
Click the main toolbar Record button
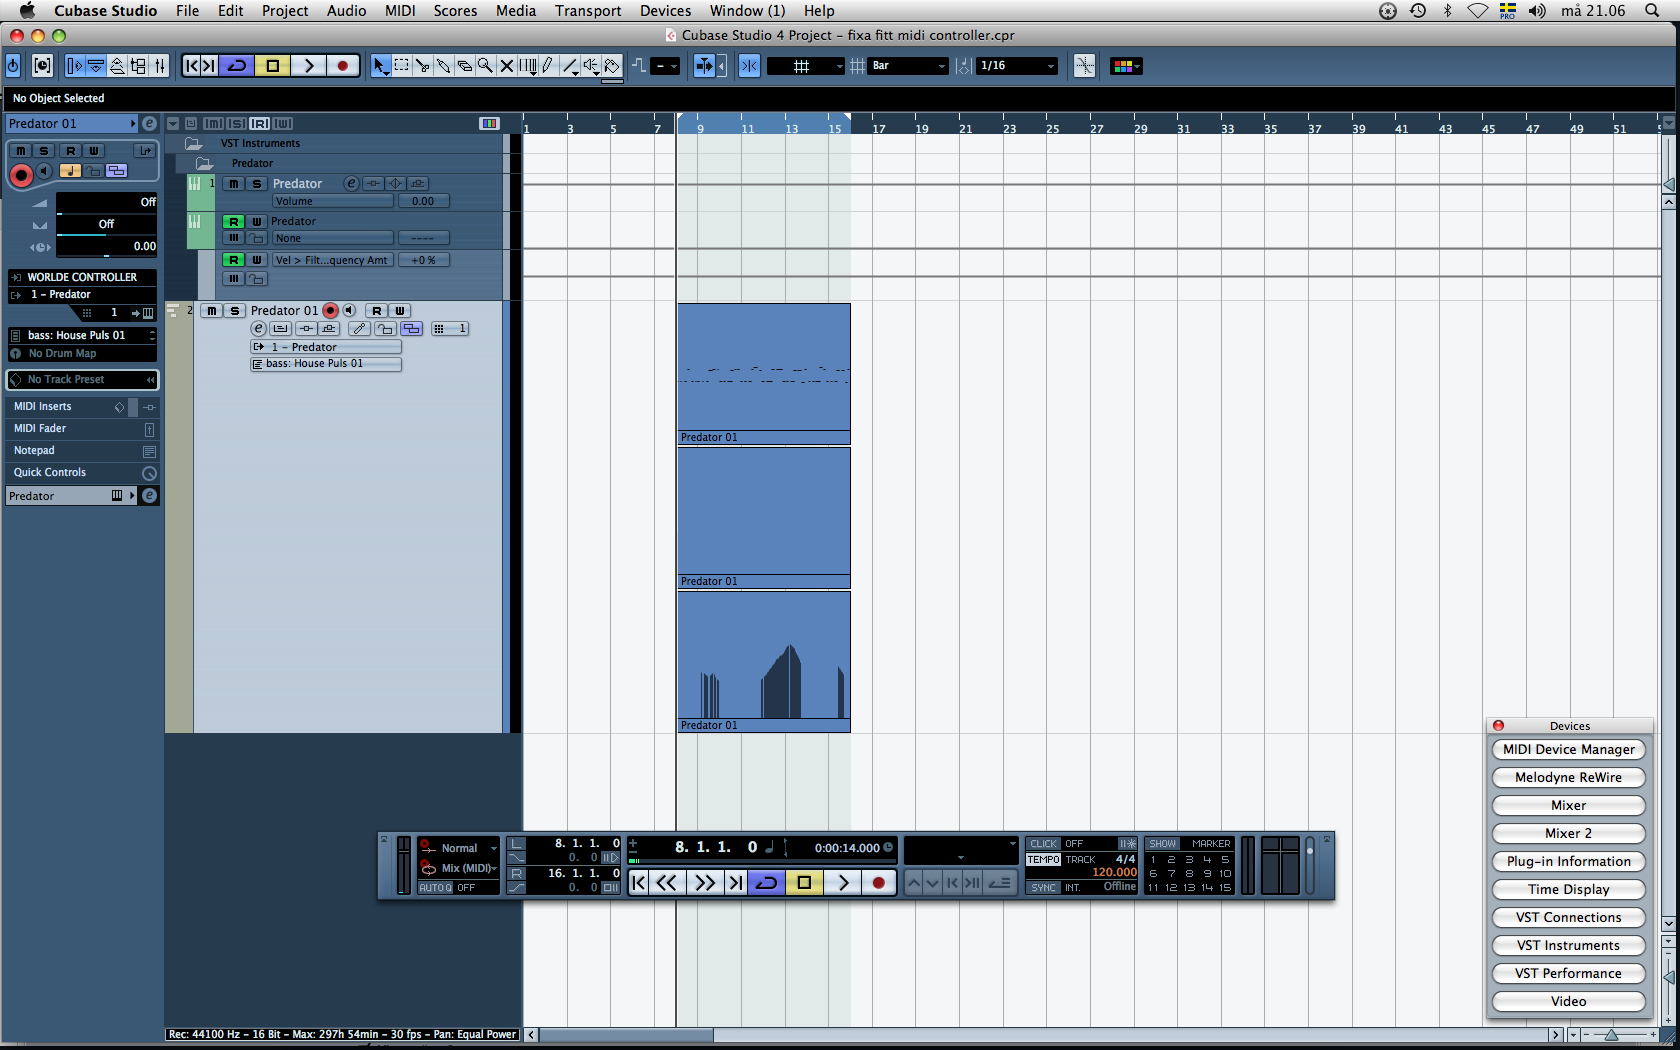point(342,66)
